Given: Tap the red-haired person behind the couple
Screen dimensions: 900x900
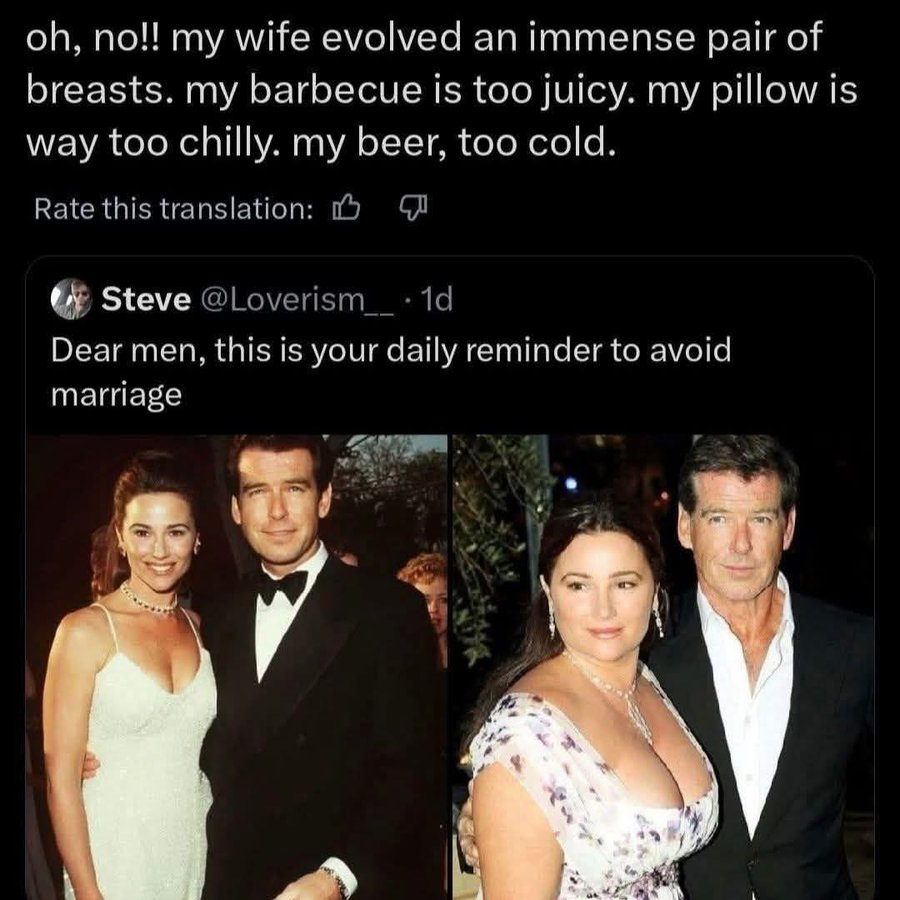Looking at the screenshot, I should [x=426, y=597].
